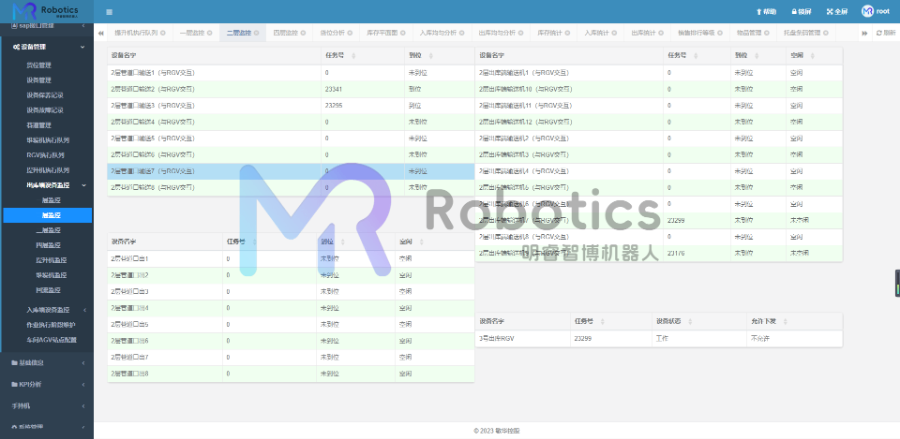Click the root user avatar
900x439 pixels.
coord(868,11)
